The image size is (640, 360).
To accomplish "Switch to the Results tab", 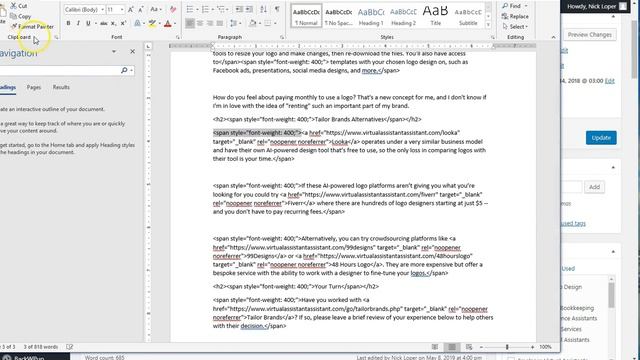I will tap(61, 87).
